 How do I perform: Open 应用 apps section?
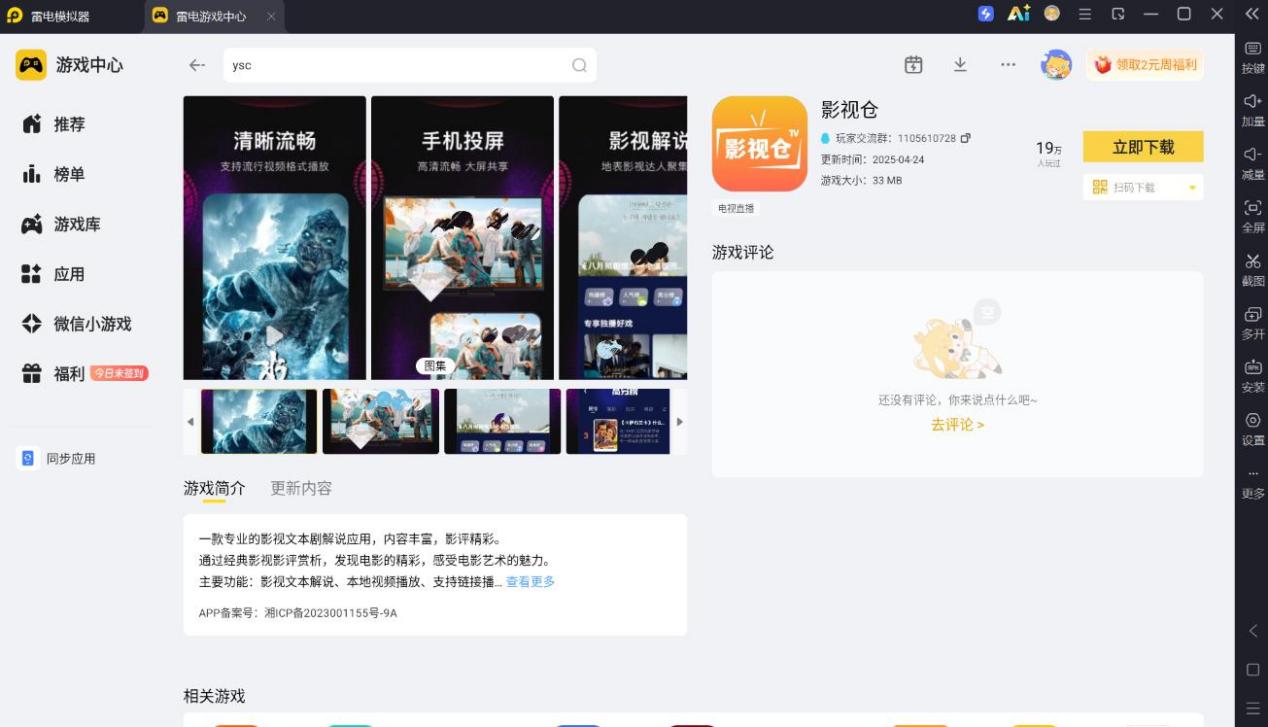click(54, 274)
